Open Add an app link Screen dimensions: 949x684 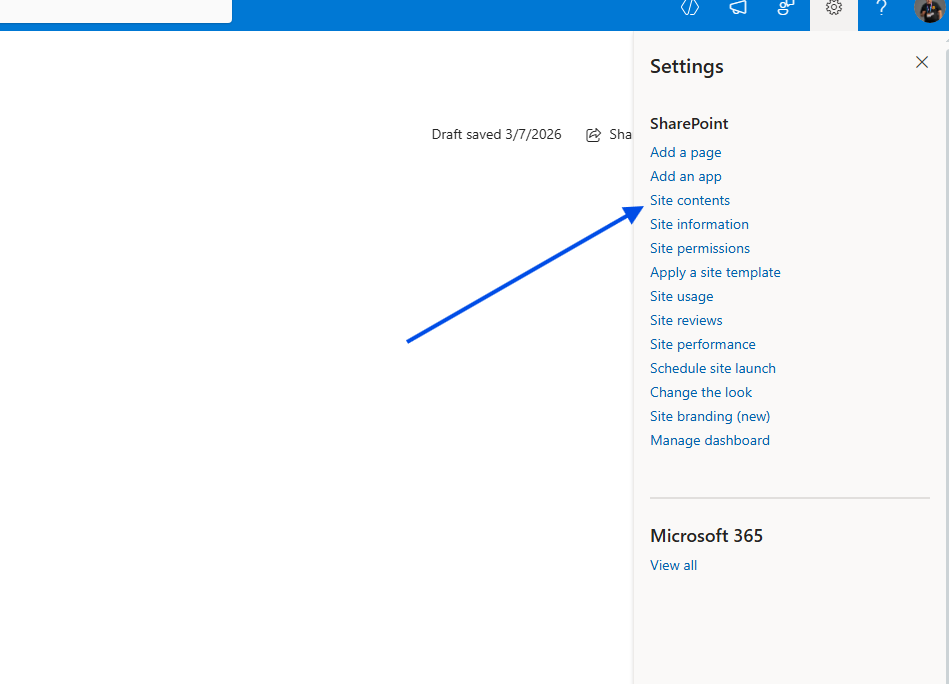pos(685,176)
